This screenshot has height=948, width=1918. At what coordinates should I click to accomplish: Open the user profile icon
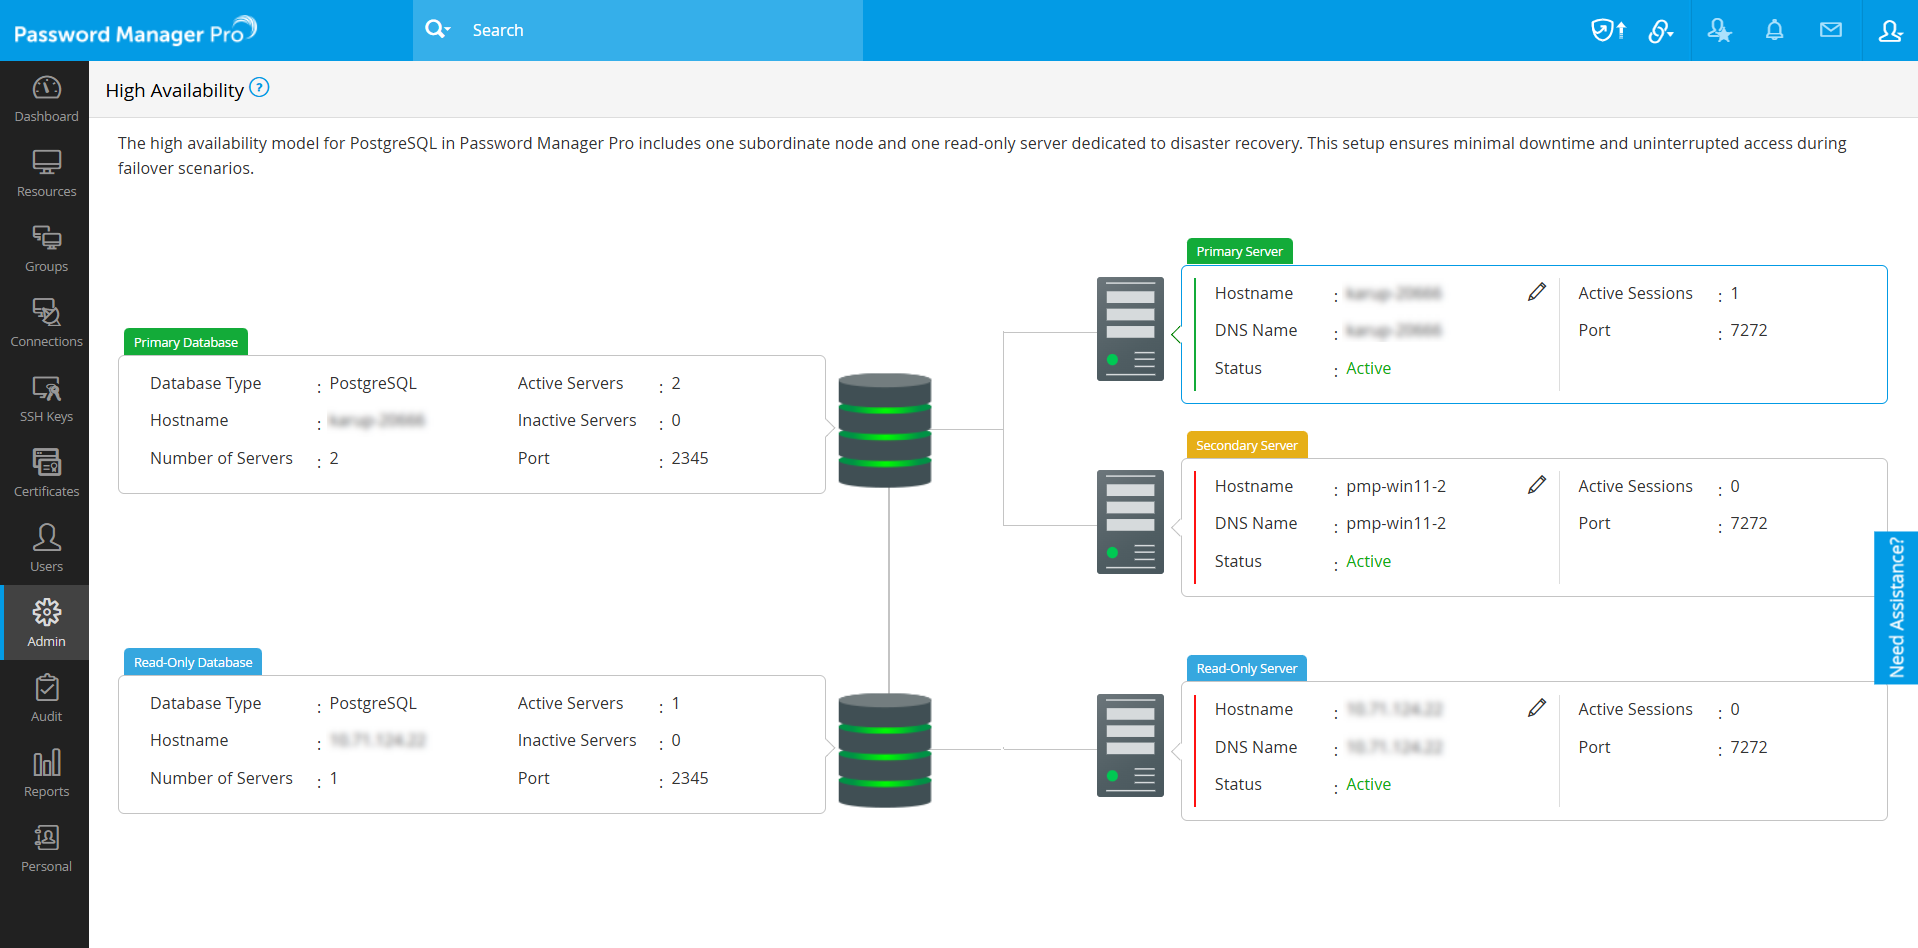(1889, 30)
